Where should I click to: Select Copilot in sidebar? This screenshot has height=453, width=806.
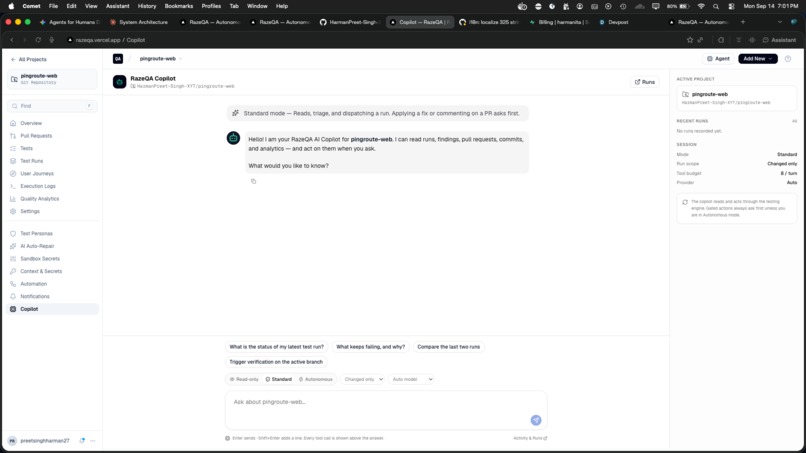pyautogui.click(x=52, y=309)
